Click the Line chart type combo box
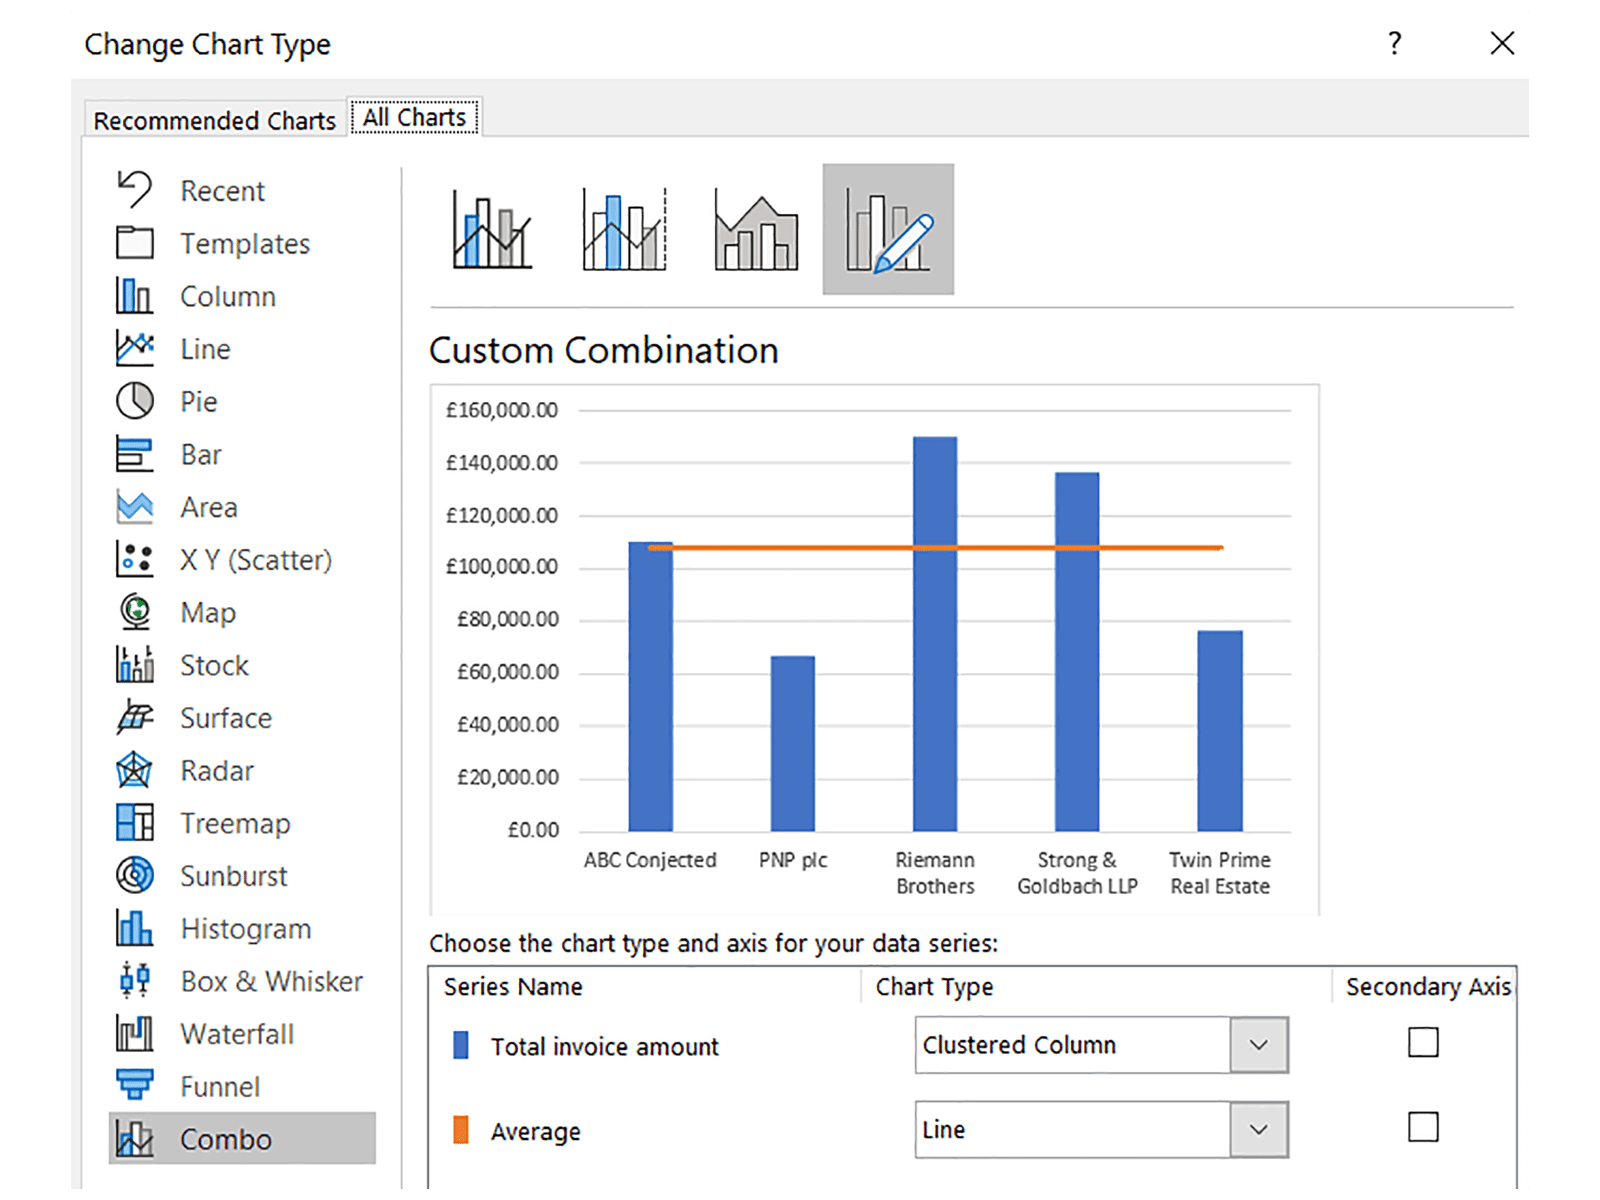The image size is (1600, 1200). pyautogui.click(x=1072, y=1130)
